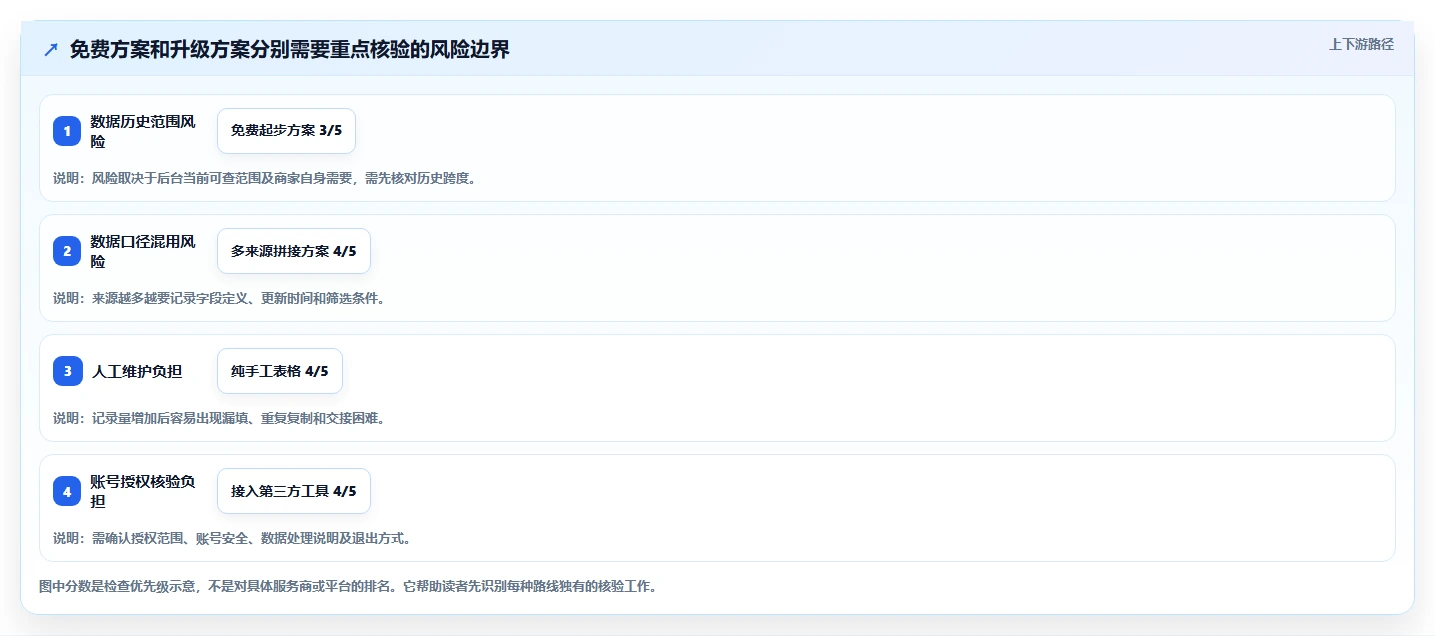Click number badge 4 for 账号授权核验负担
Image resolution: width=1435 pixels, height=636 pixels.
click(67, 491)
